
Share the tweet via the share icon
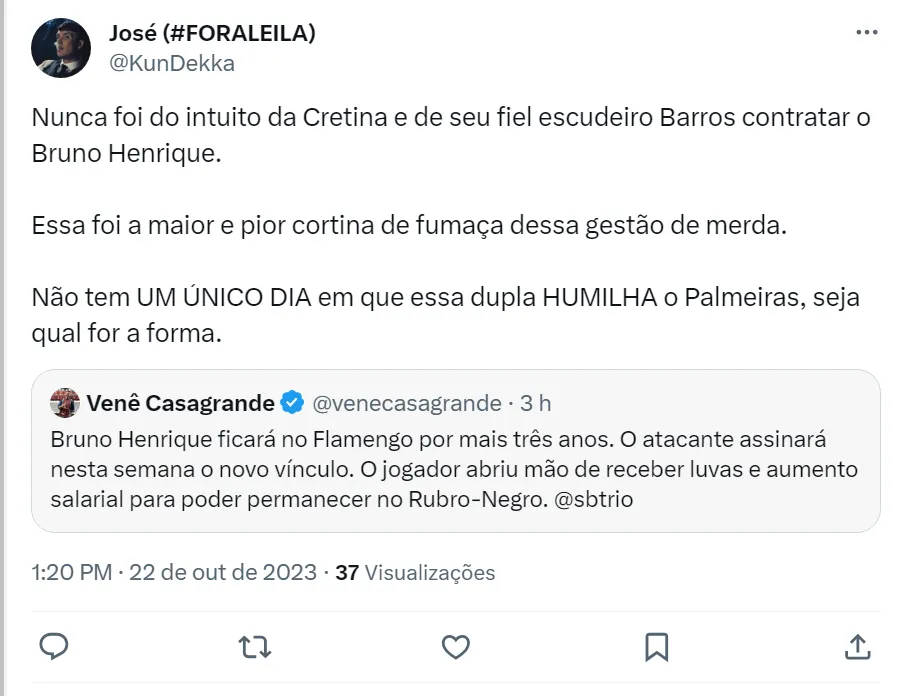click(857, 646)
